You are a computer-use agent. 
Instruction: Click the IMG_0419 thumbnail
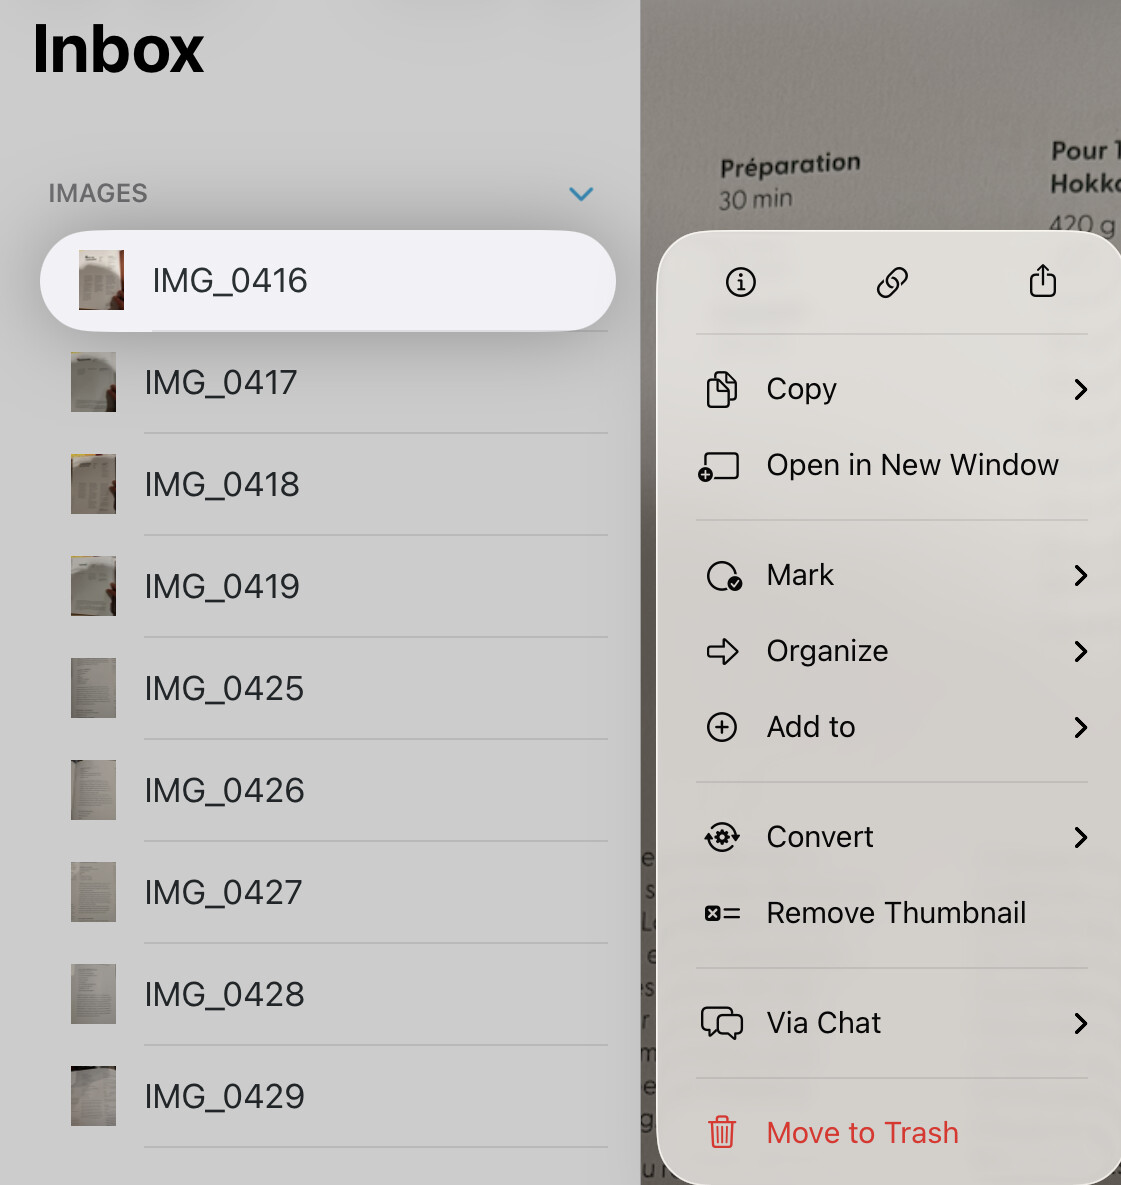click(x=94, y=586)
